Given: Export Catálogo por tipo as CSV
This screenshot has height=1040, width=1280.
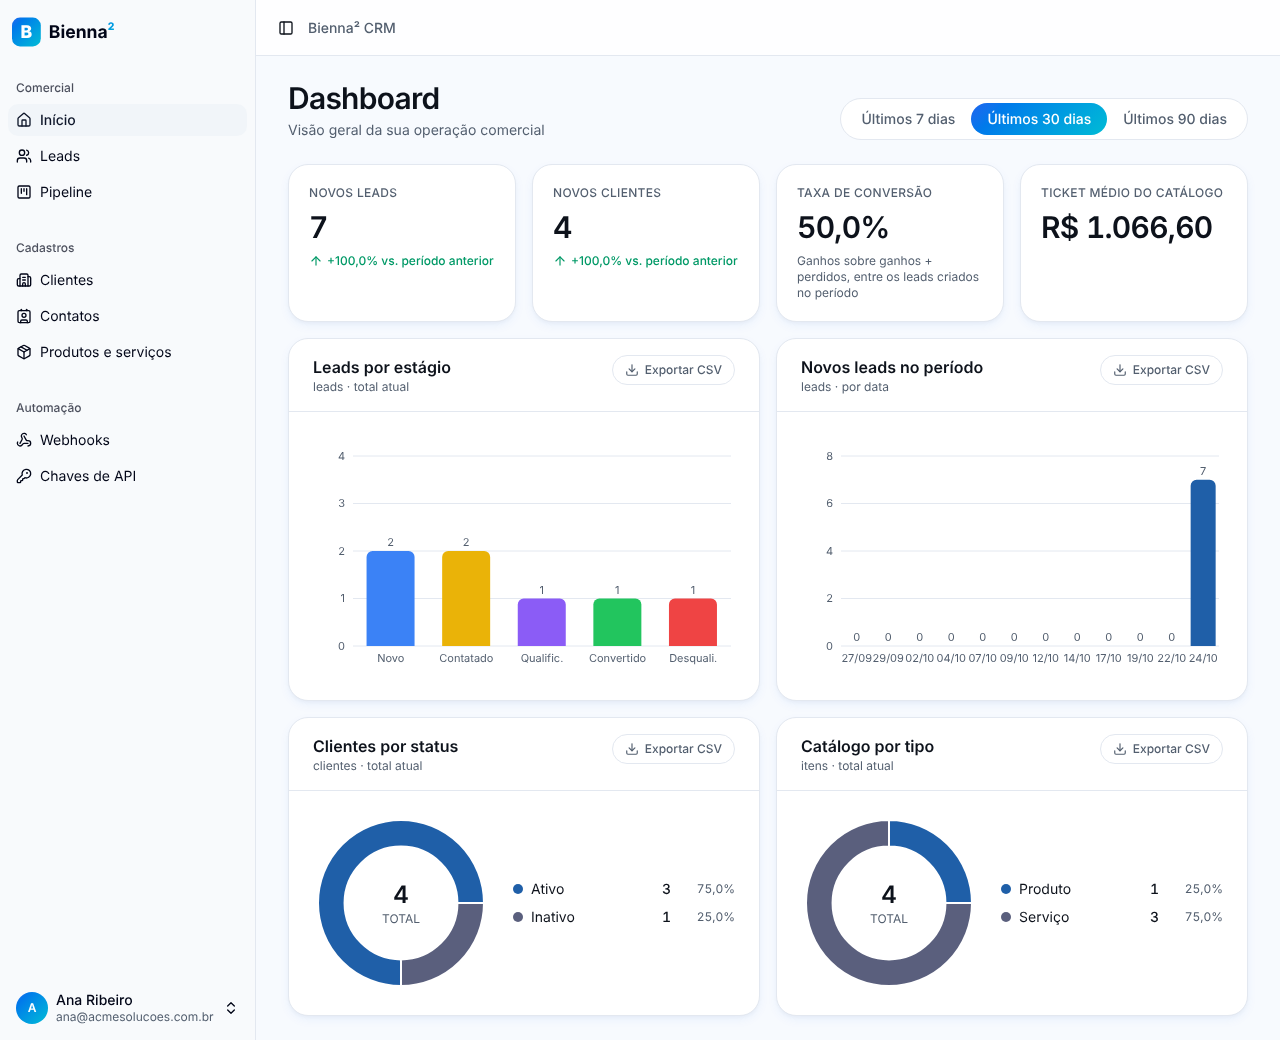Looking at the screenshot, I should click(1161, 749).
